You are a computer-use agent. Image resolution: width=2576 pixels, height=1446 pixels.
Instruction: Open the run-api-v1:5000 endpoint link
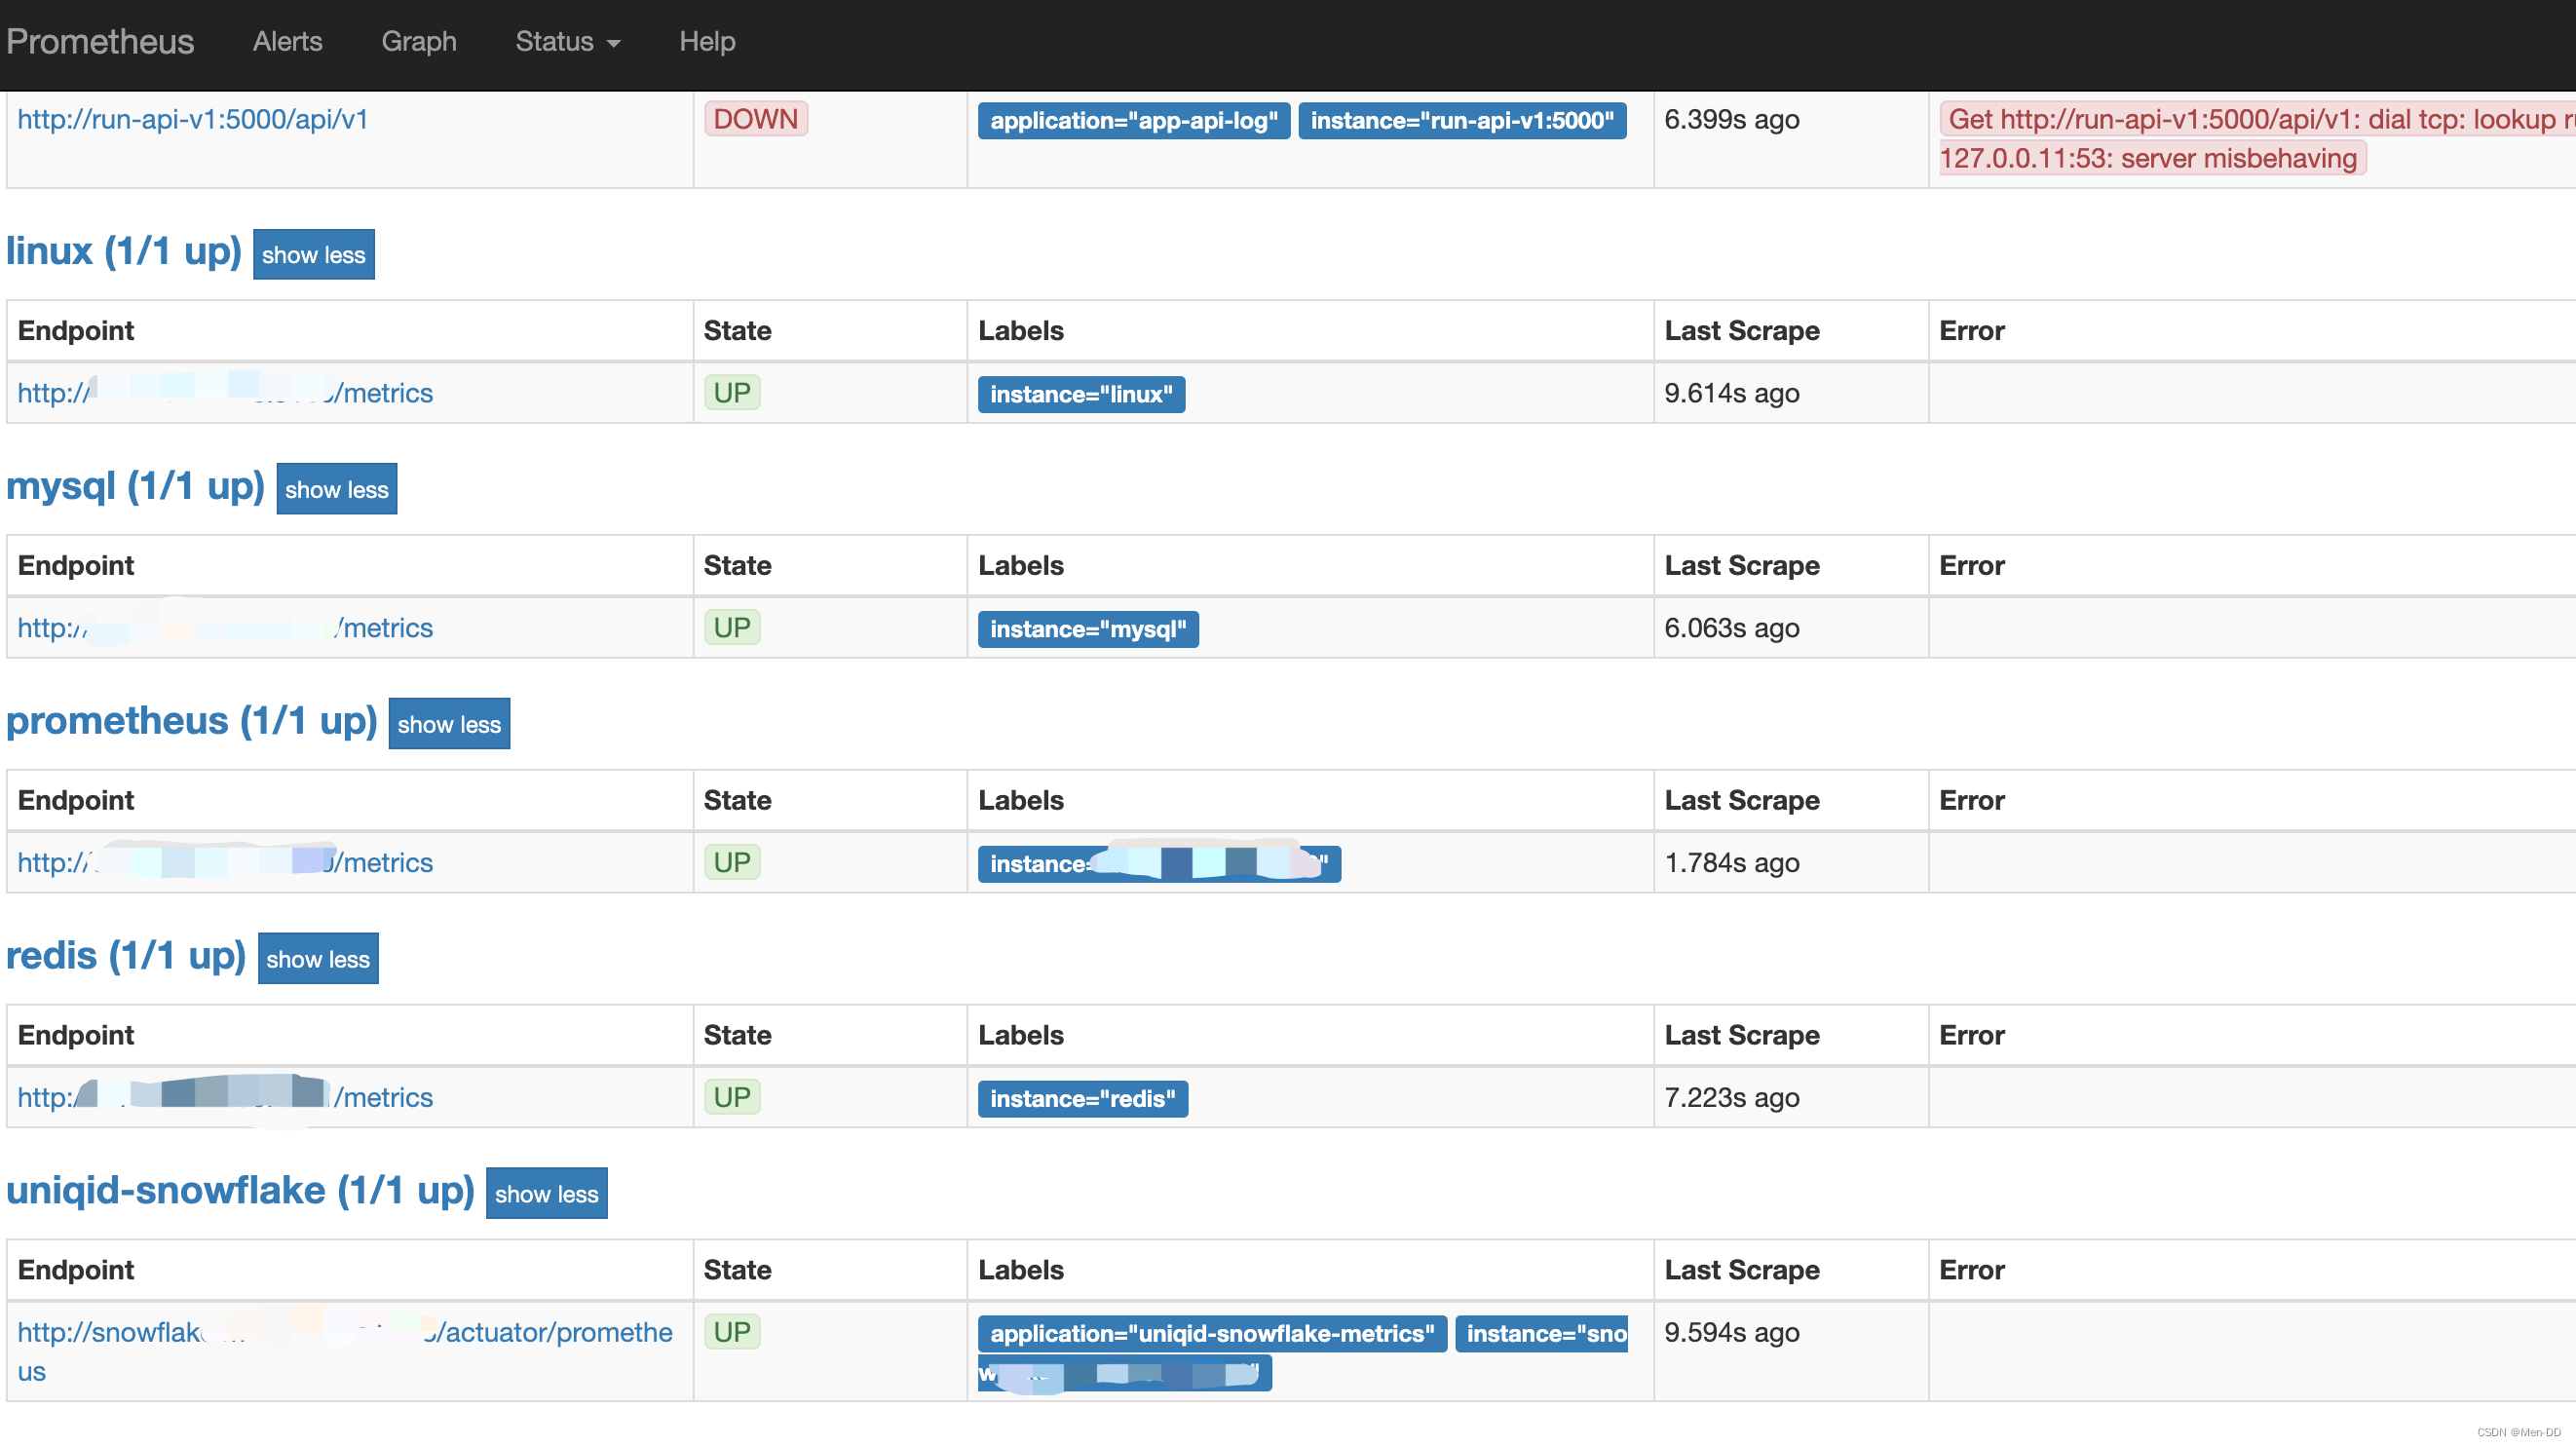point(192,119)
